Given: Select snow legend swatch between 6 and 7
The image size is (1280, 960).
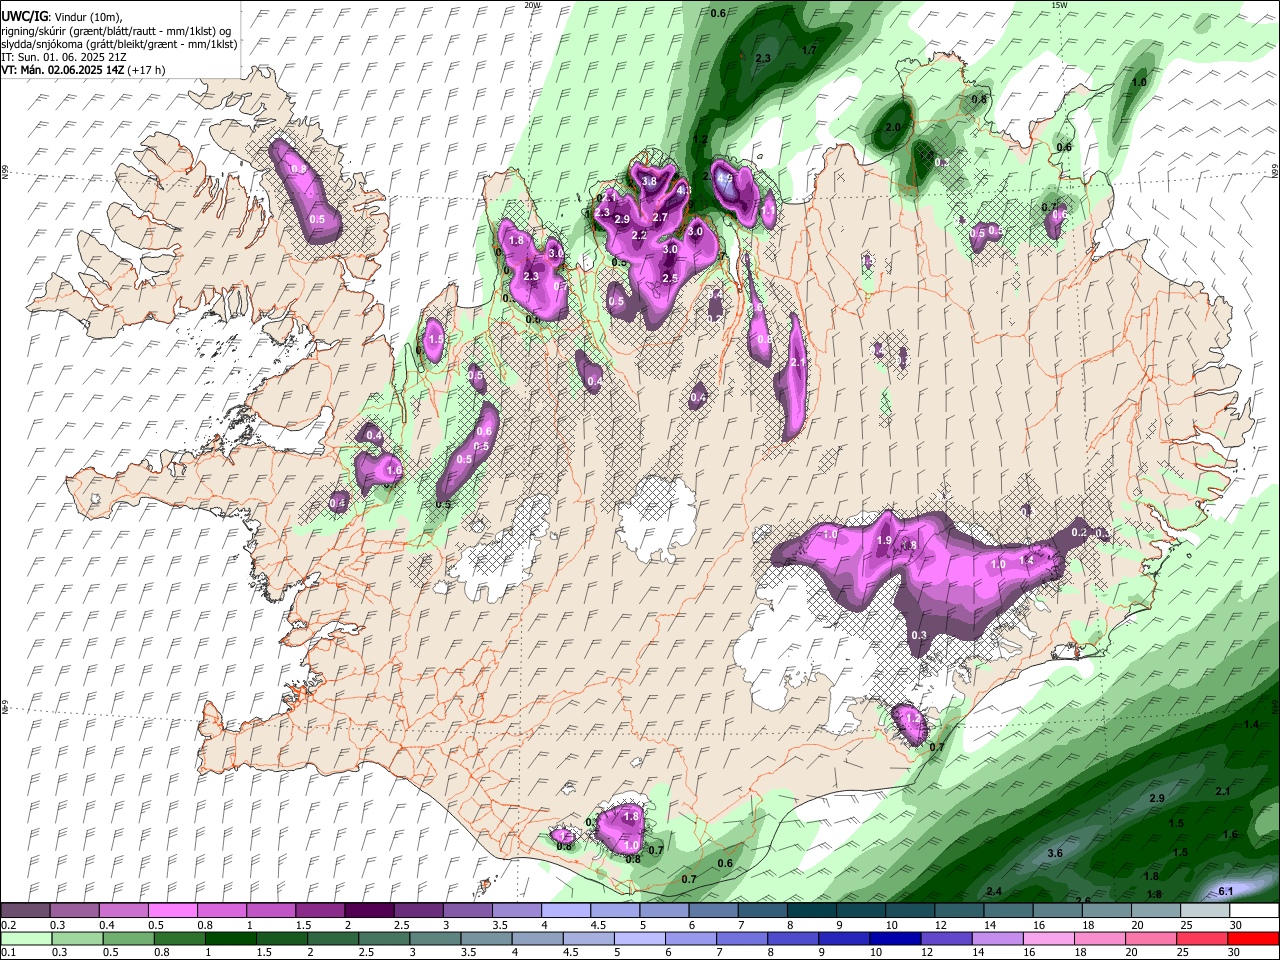Looking at the screenshot, I should [x=713, y=910].
